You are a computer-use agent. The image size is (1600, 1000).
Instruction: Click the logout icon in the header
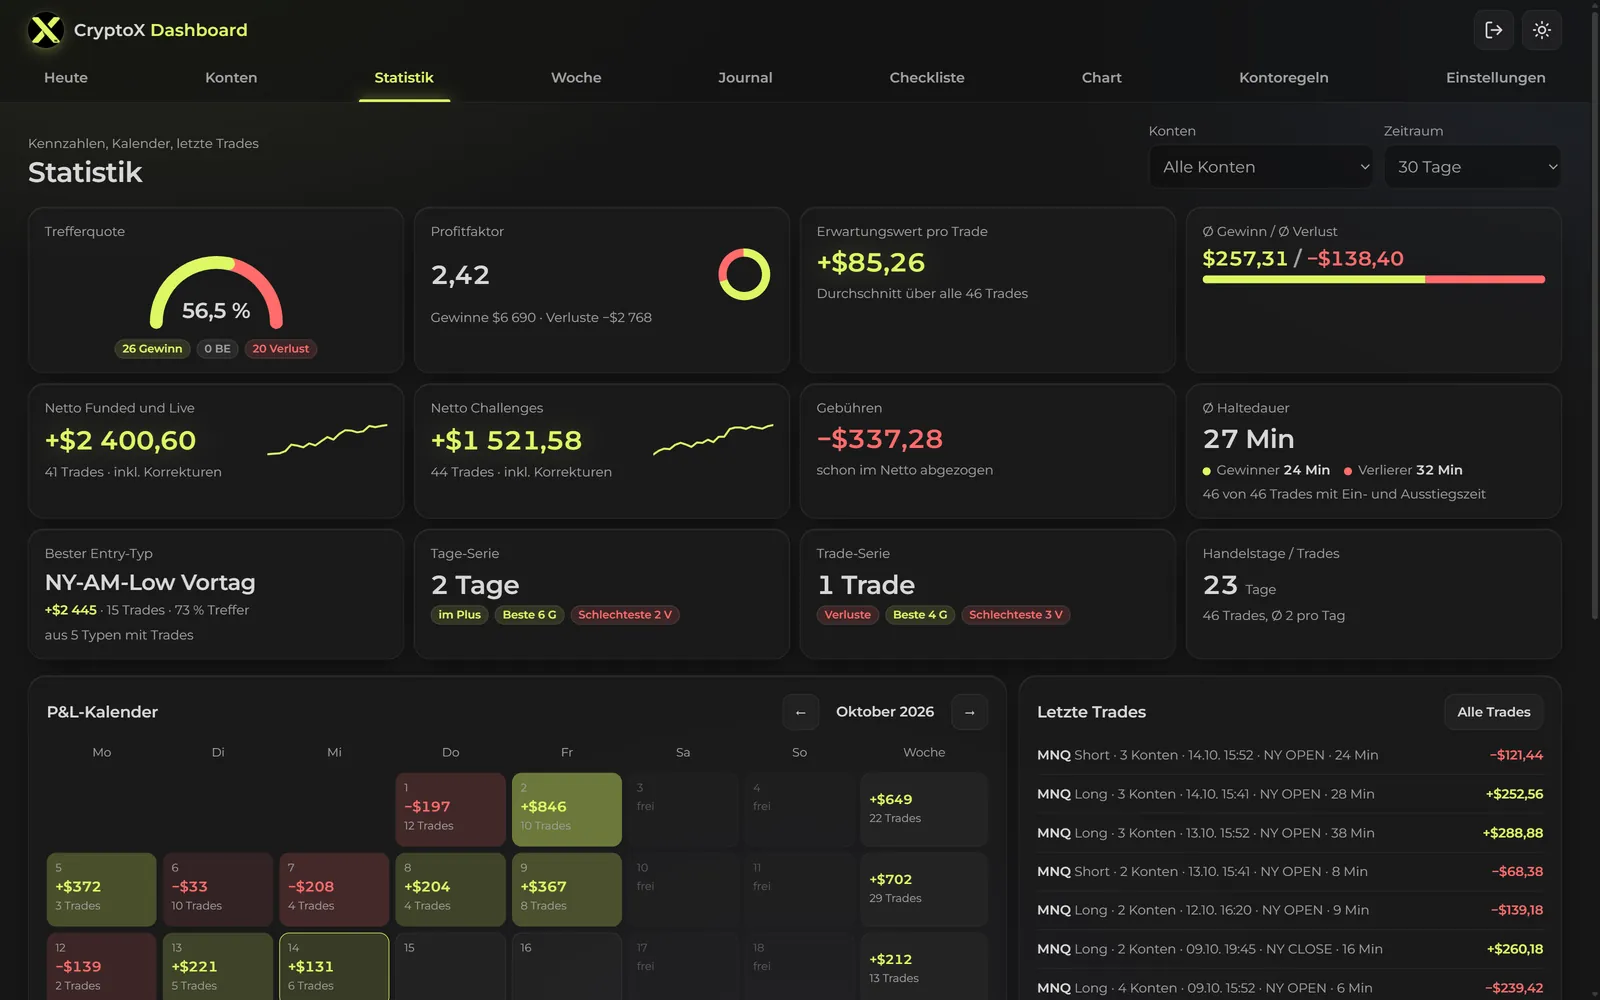pyautogui.click(x=1494, y=30)
